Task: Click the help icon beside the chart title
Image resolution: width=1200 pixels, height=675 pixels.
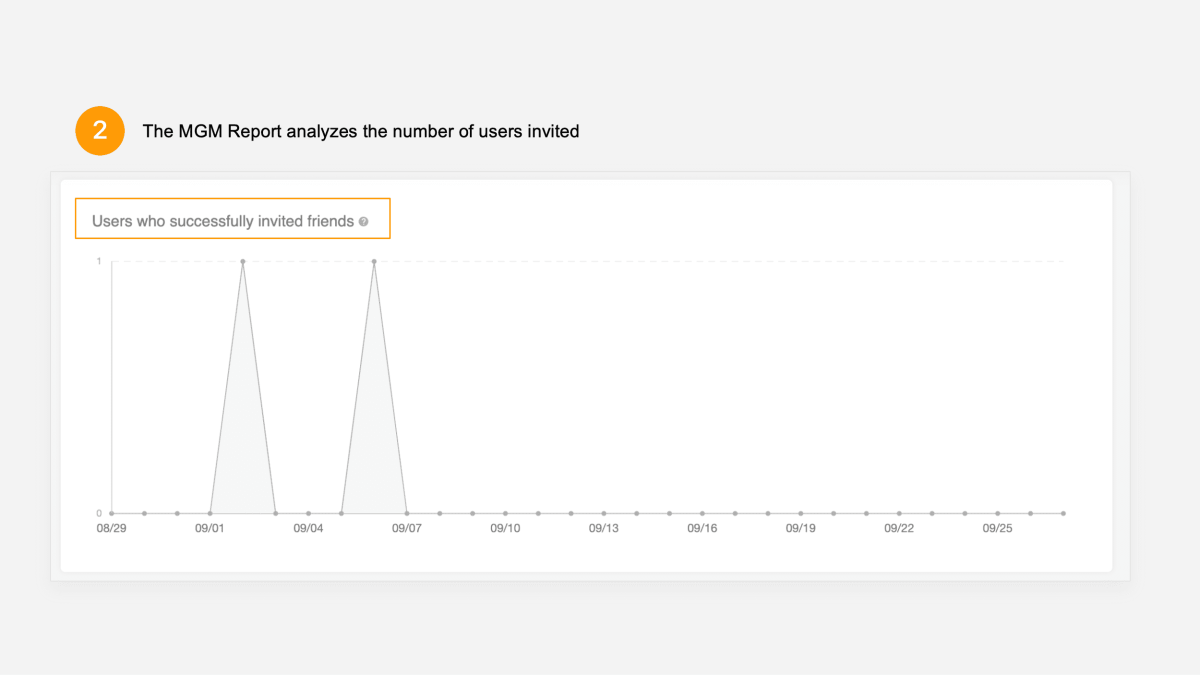Action: click(363, 222)
